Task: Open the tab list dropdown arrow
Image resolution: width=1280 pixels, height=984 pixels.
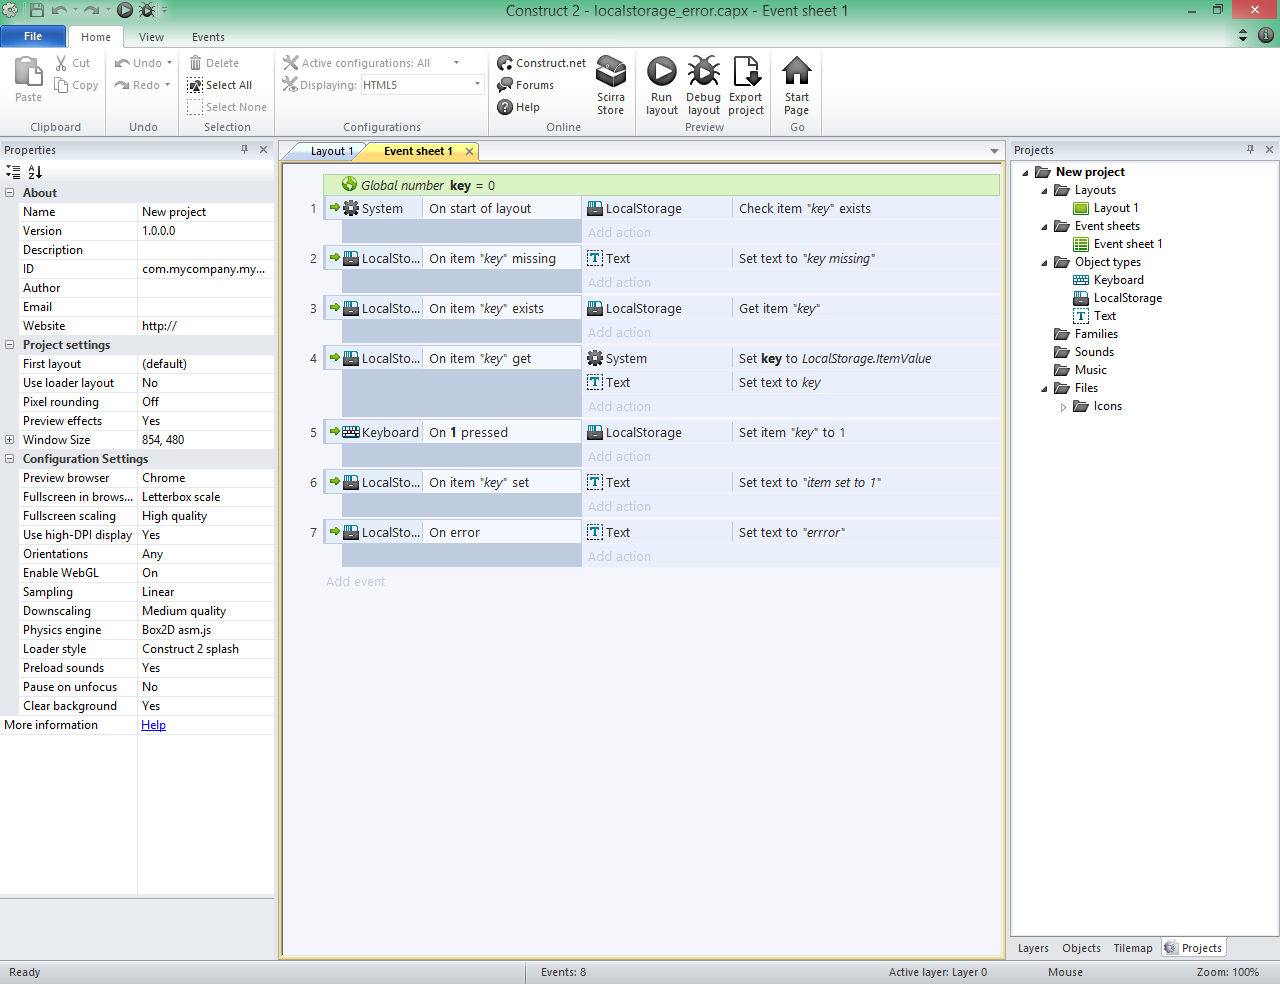Action: pyautogui.click(x=994, y=151)
